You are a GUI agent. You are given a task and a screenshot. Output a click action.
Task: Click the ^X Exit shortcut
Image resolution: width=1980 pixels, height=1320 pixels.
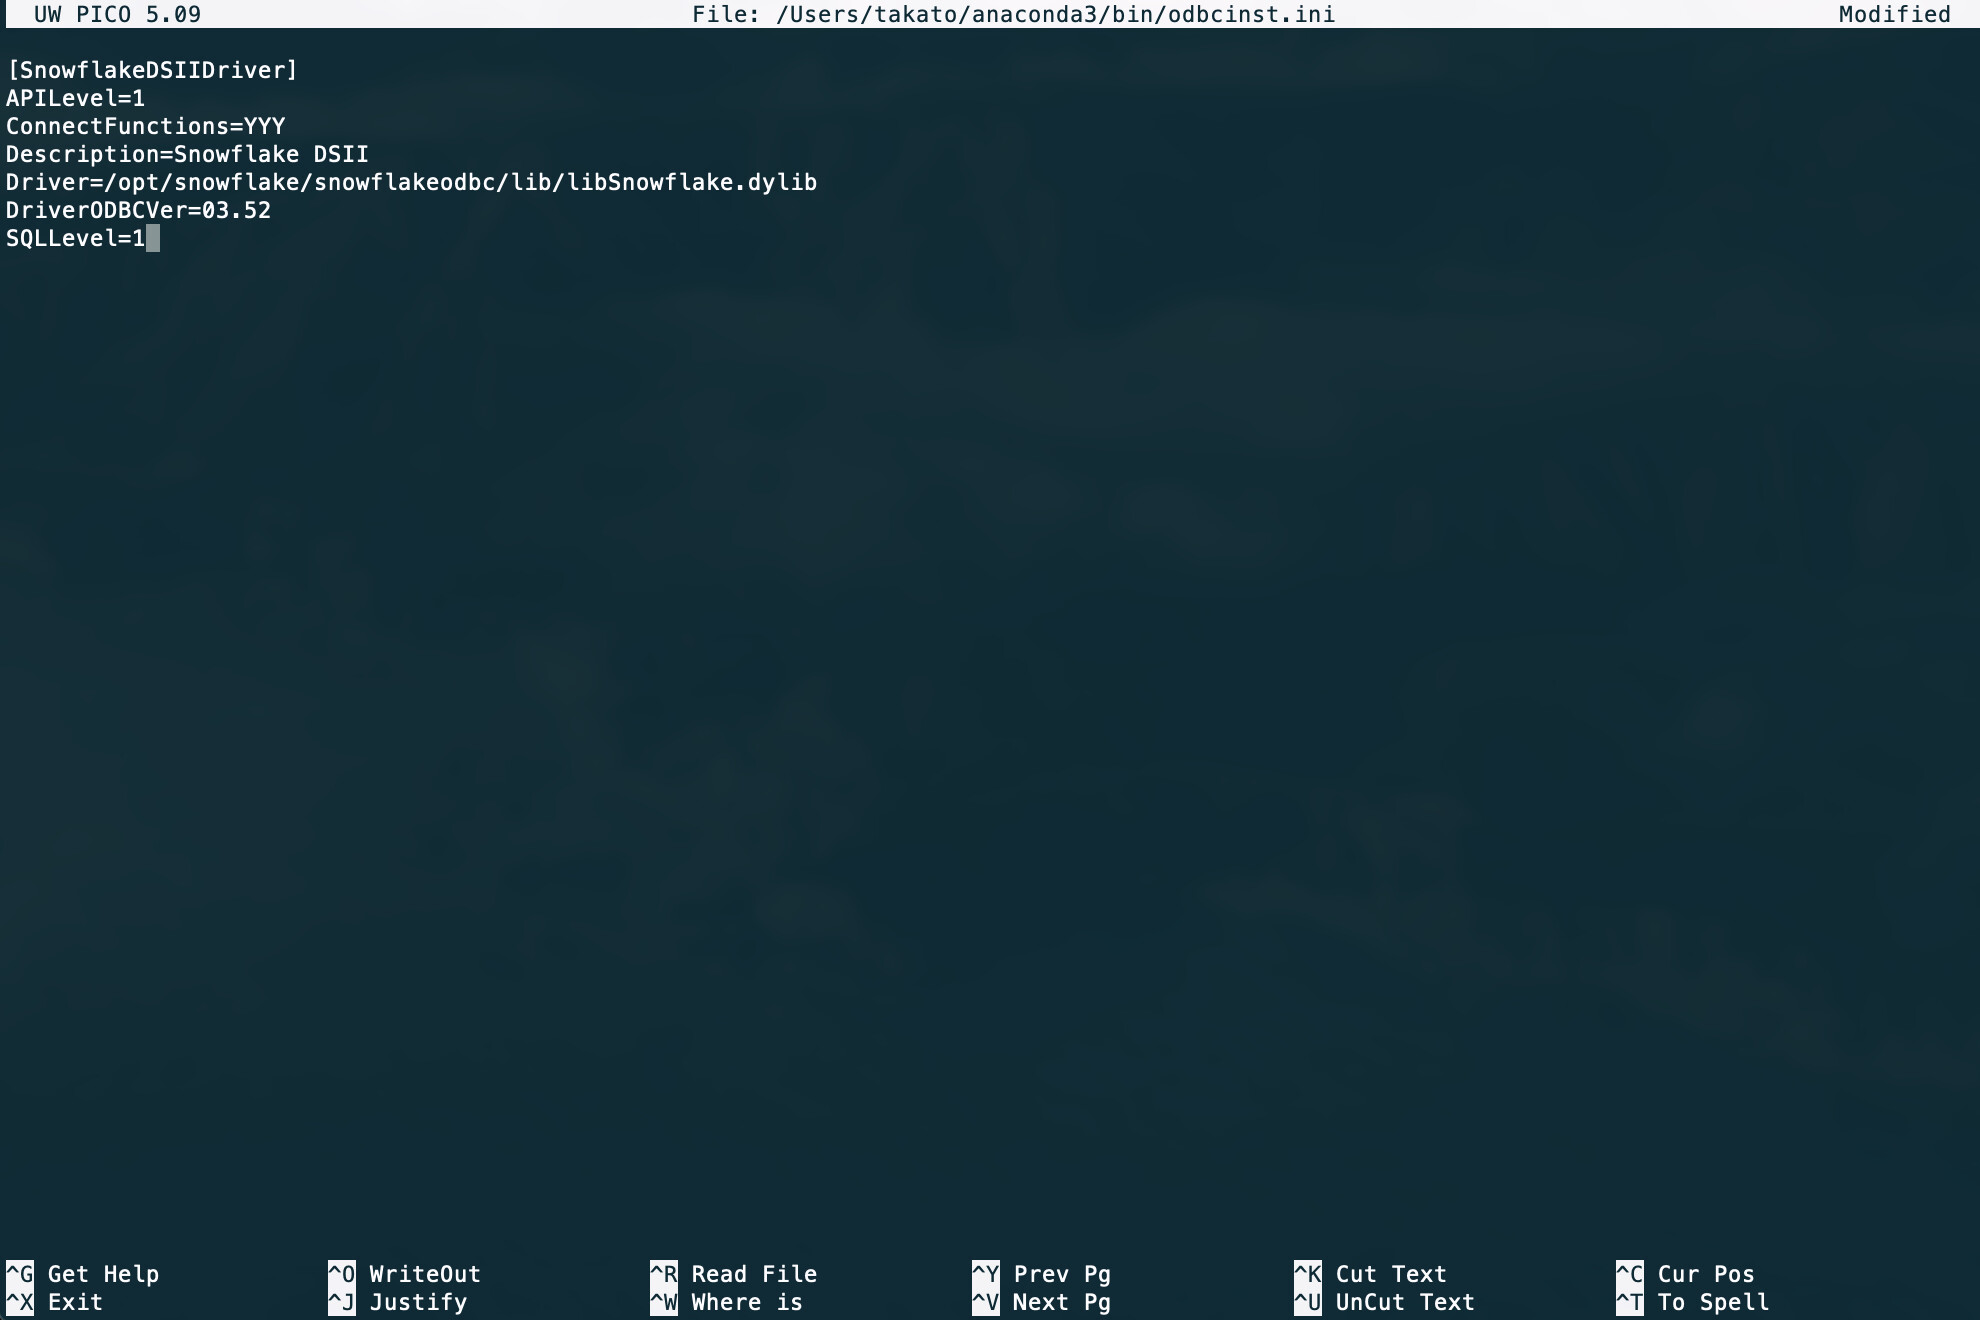[x=55, y=1302]
